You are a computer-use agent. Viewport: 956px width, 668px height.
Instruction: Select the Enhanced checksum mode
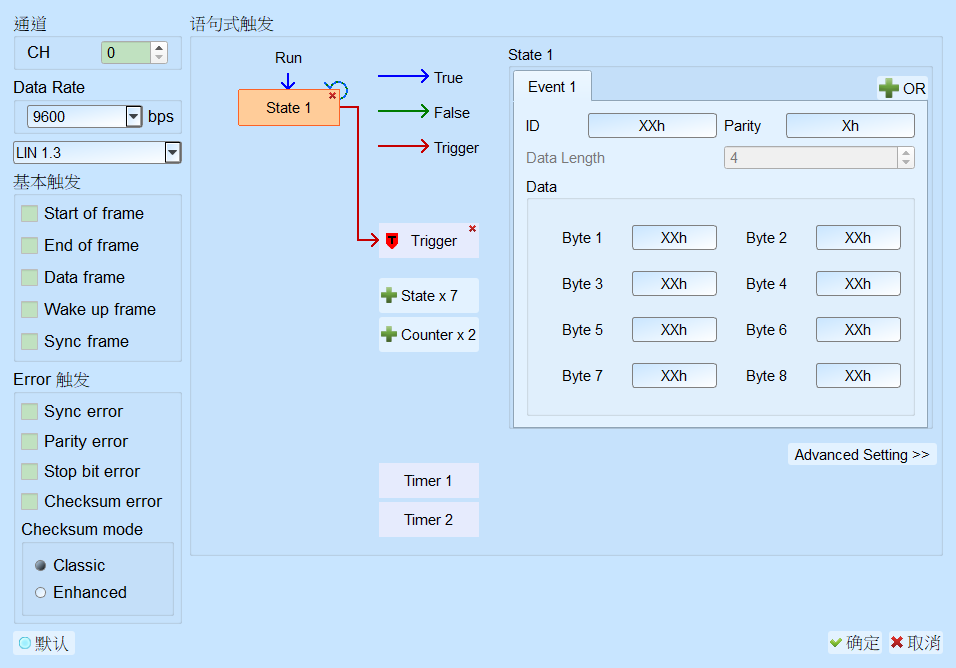click(40, 592)
